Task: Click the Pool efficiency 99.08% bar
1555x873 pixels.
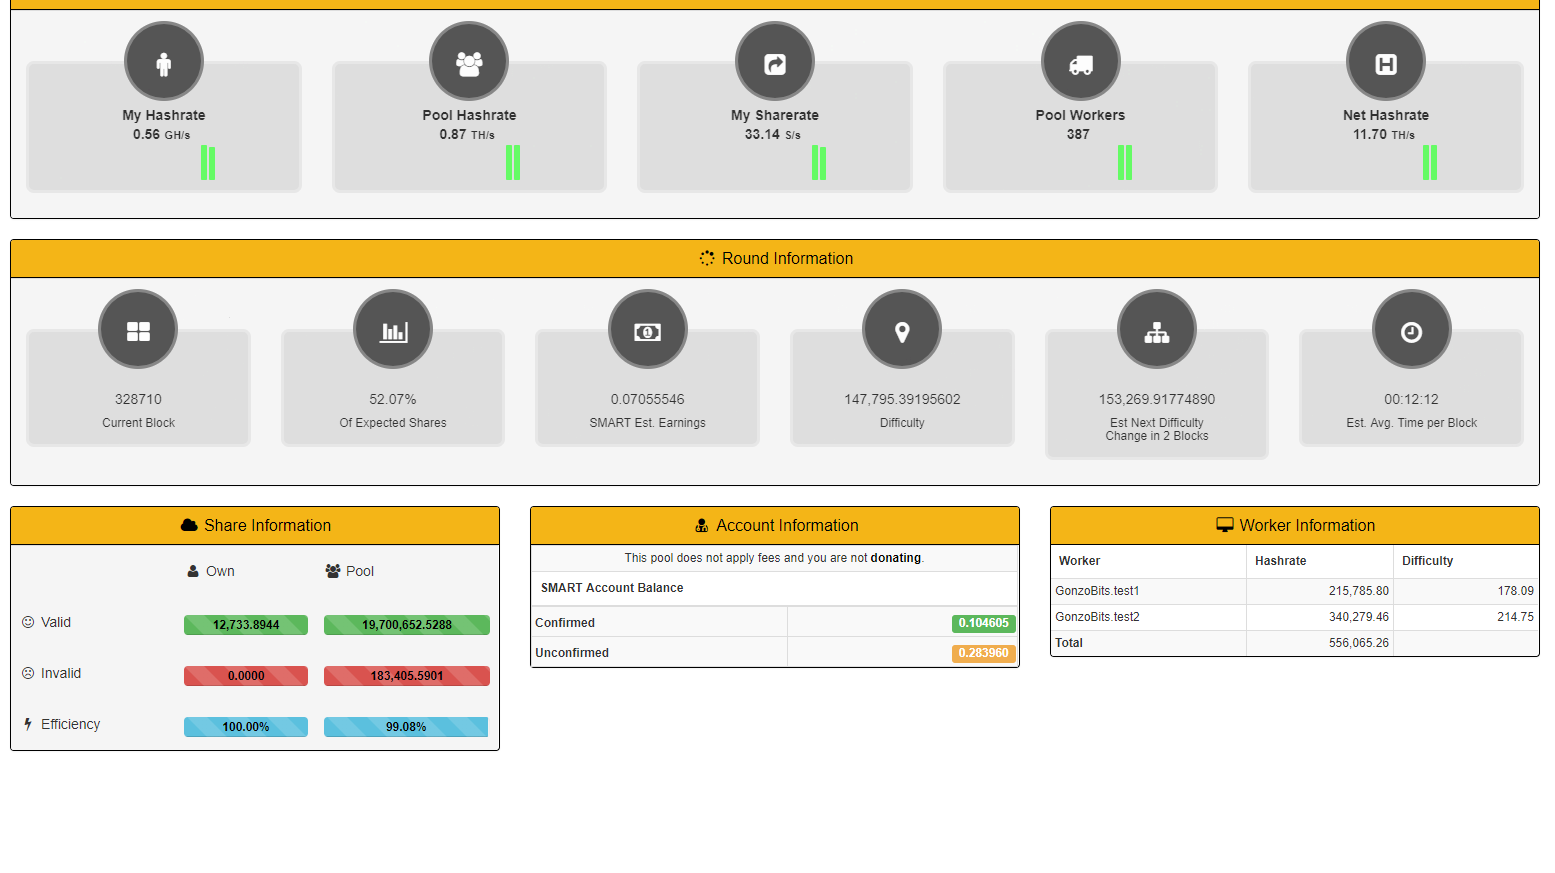Action: tap(406, 727)
